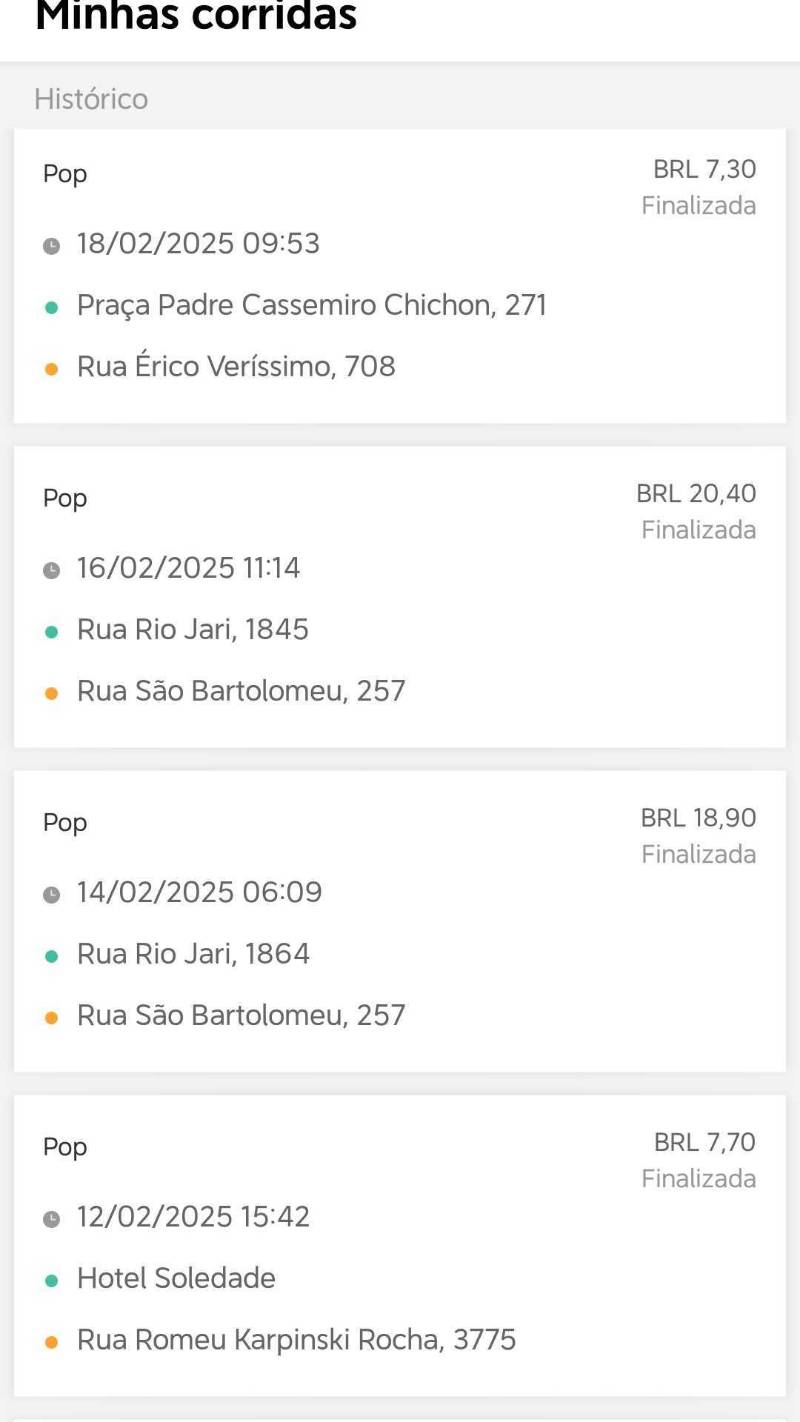Tap the Hotel Soledade pickup location
Viewport: 800px width, 1422px height.
(x=176, y=1278)
